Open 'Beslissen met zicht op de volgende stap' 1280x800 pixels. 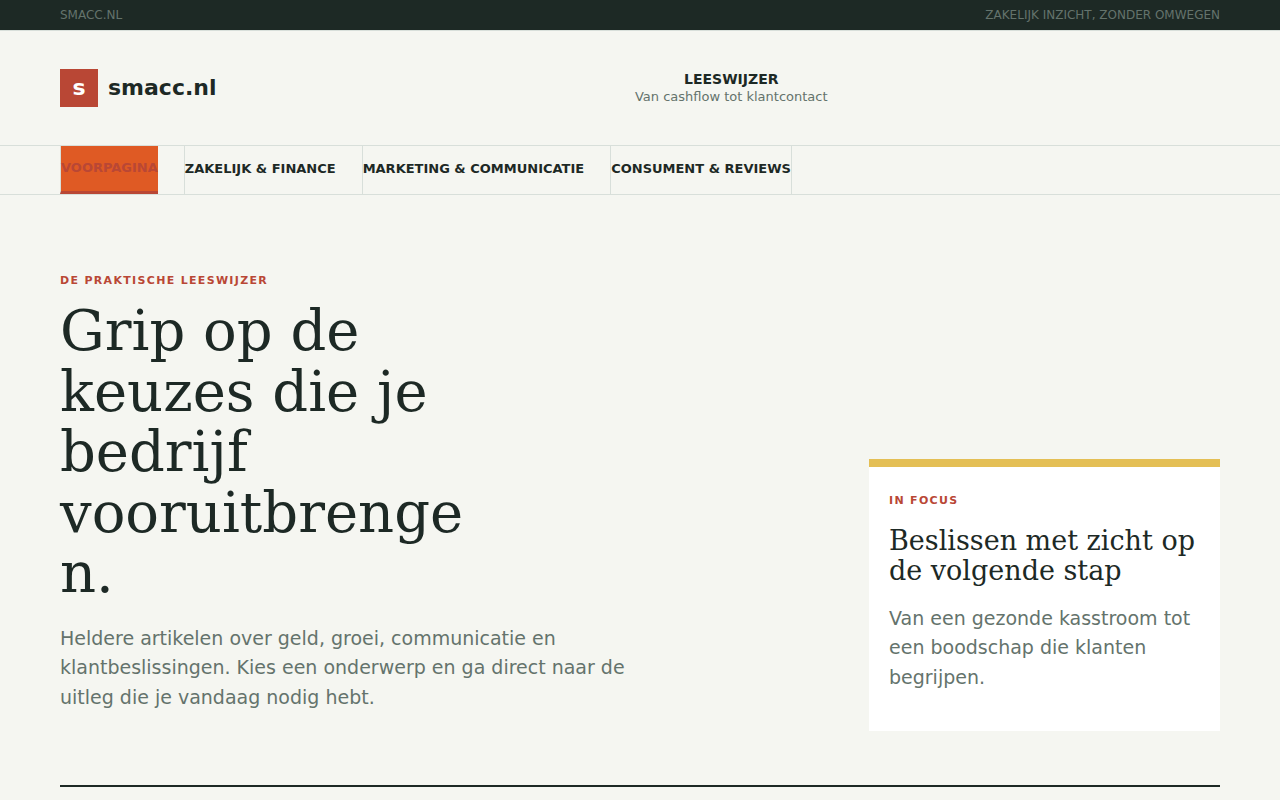pyautogui.click(x=1042, y=556)
